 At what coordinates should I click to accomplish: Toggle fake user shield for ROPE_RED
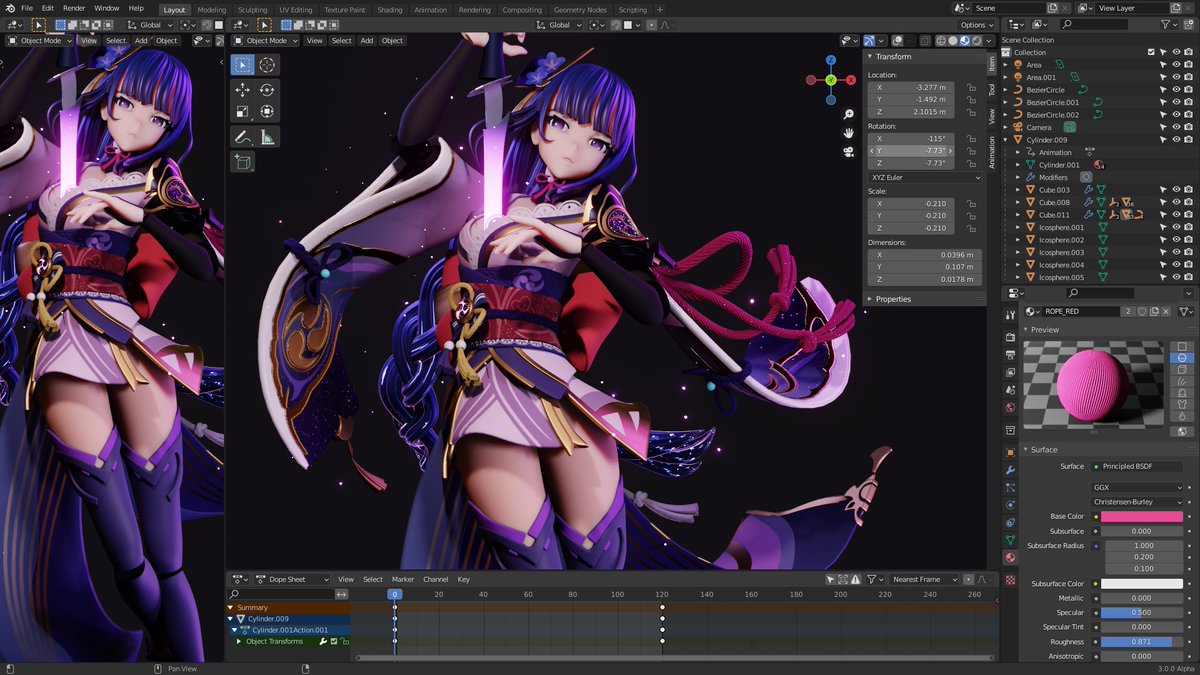tap(1143, 311)
